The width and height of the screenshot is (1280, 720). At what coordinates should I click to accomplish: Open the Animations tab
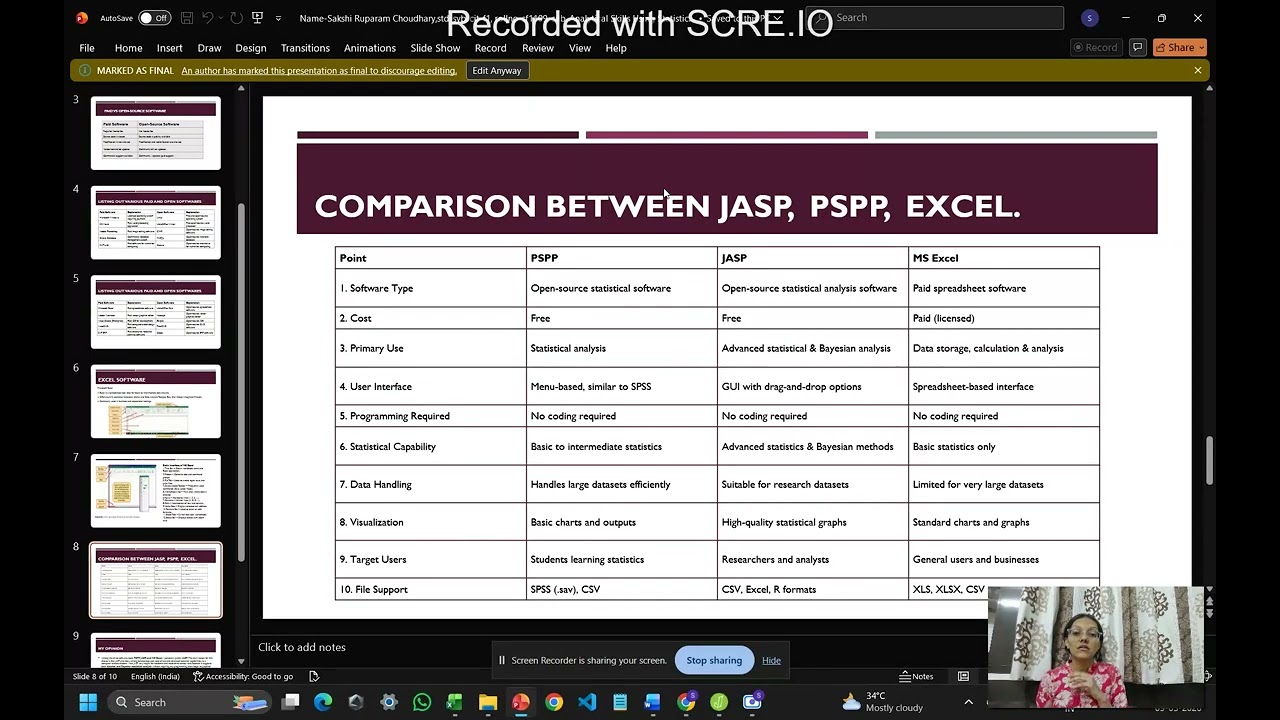coord(370,48)
